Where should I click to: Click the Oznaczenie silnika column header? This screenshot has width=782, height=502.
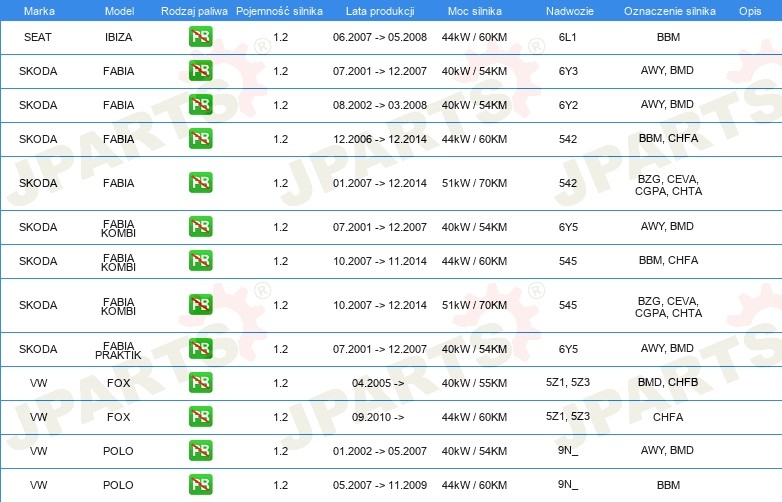pos(669,11)
